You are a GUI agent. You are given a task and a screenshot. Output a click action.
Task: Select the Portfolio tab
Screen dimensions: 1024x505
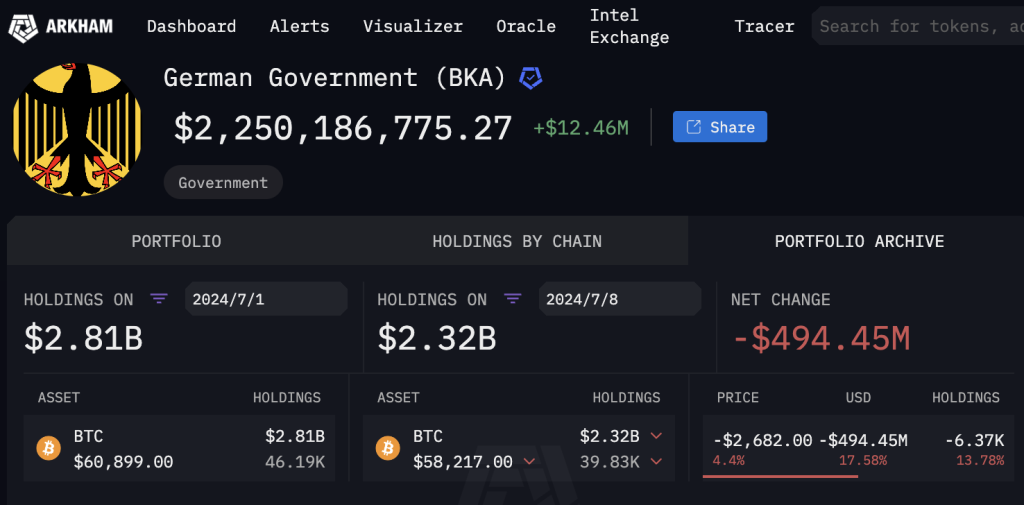(176, 241)
